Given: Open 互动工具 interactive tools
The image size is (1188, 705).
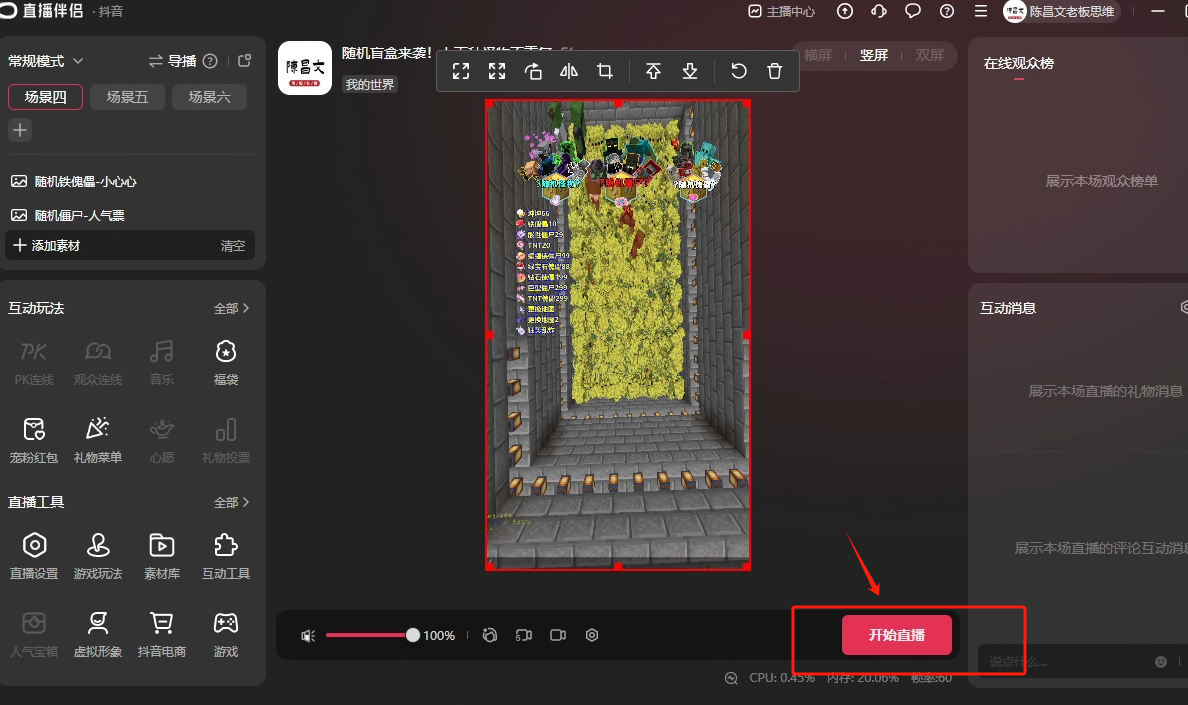Looking at the screenshot, I should pyautogui.click(x=226, y=556).
